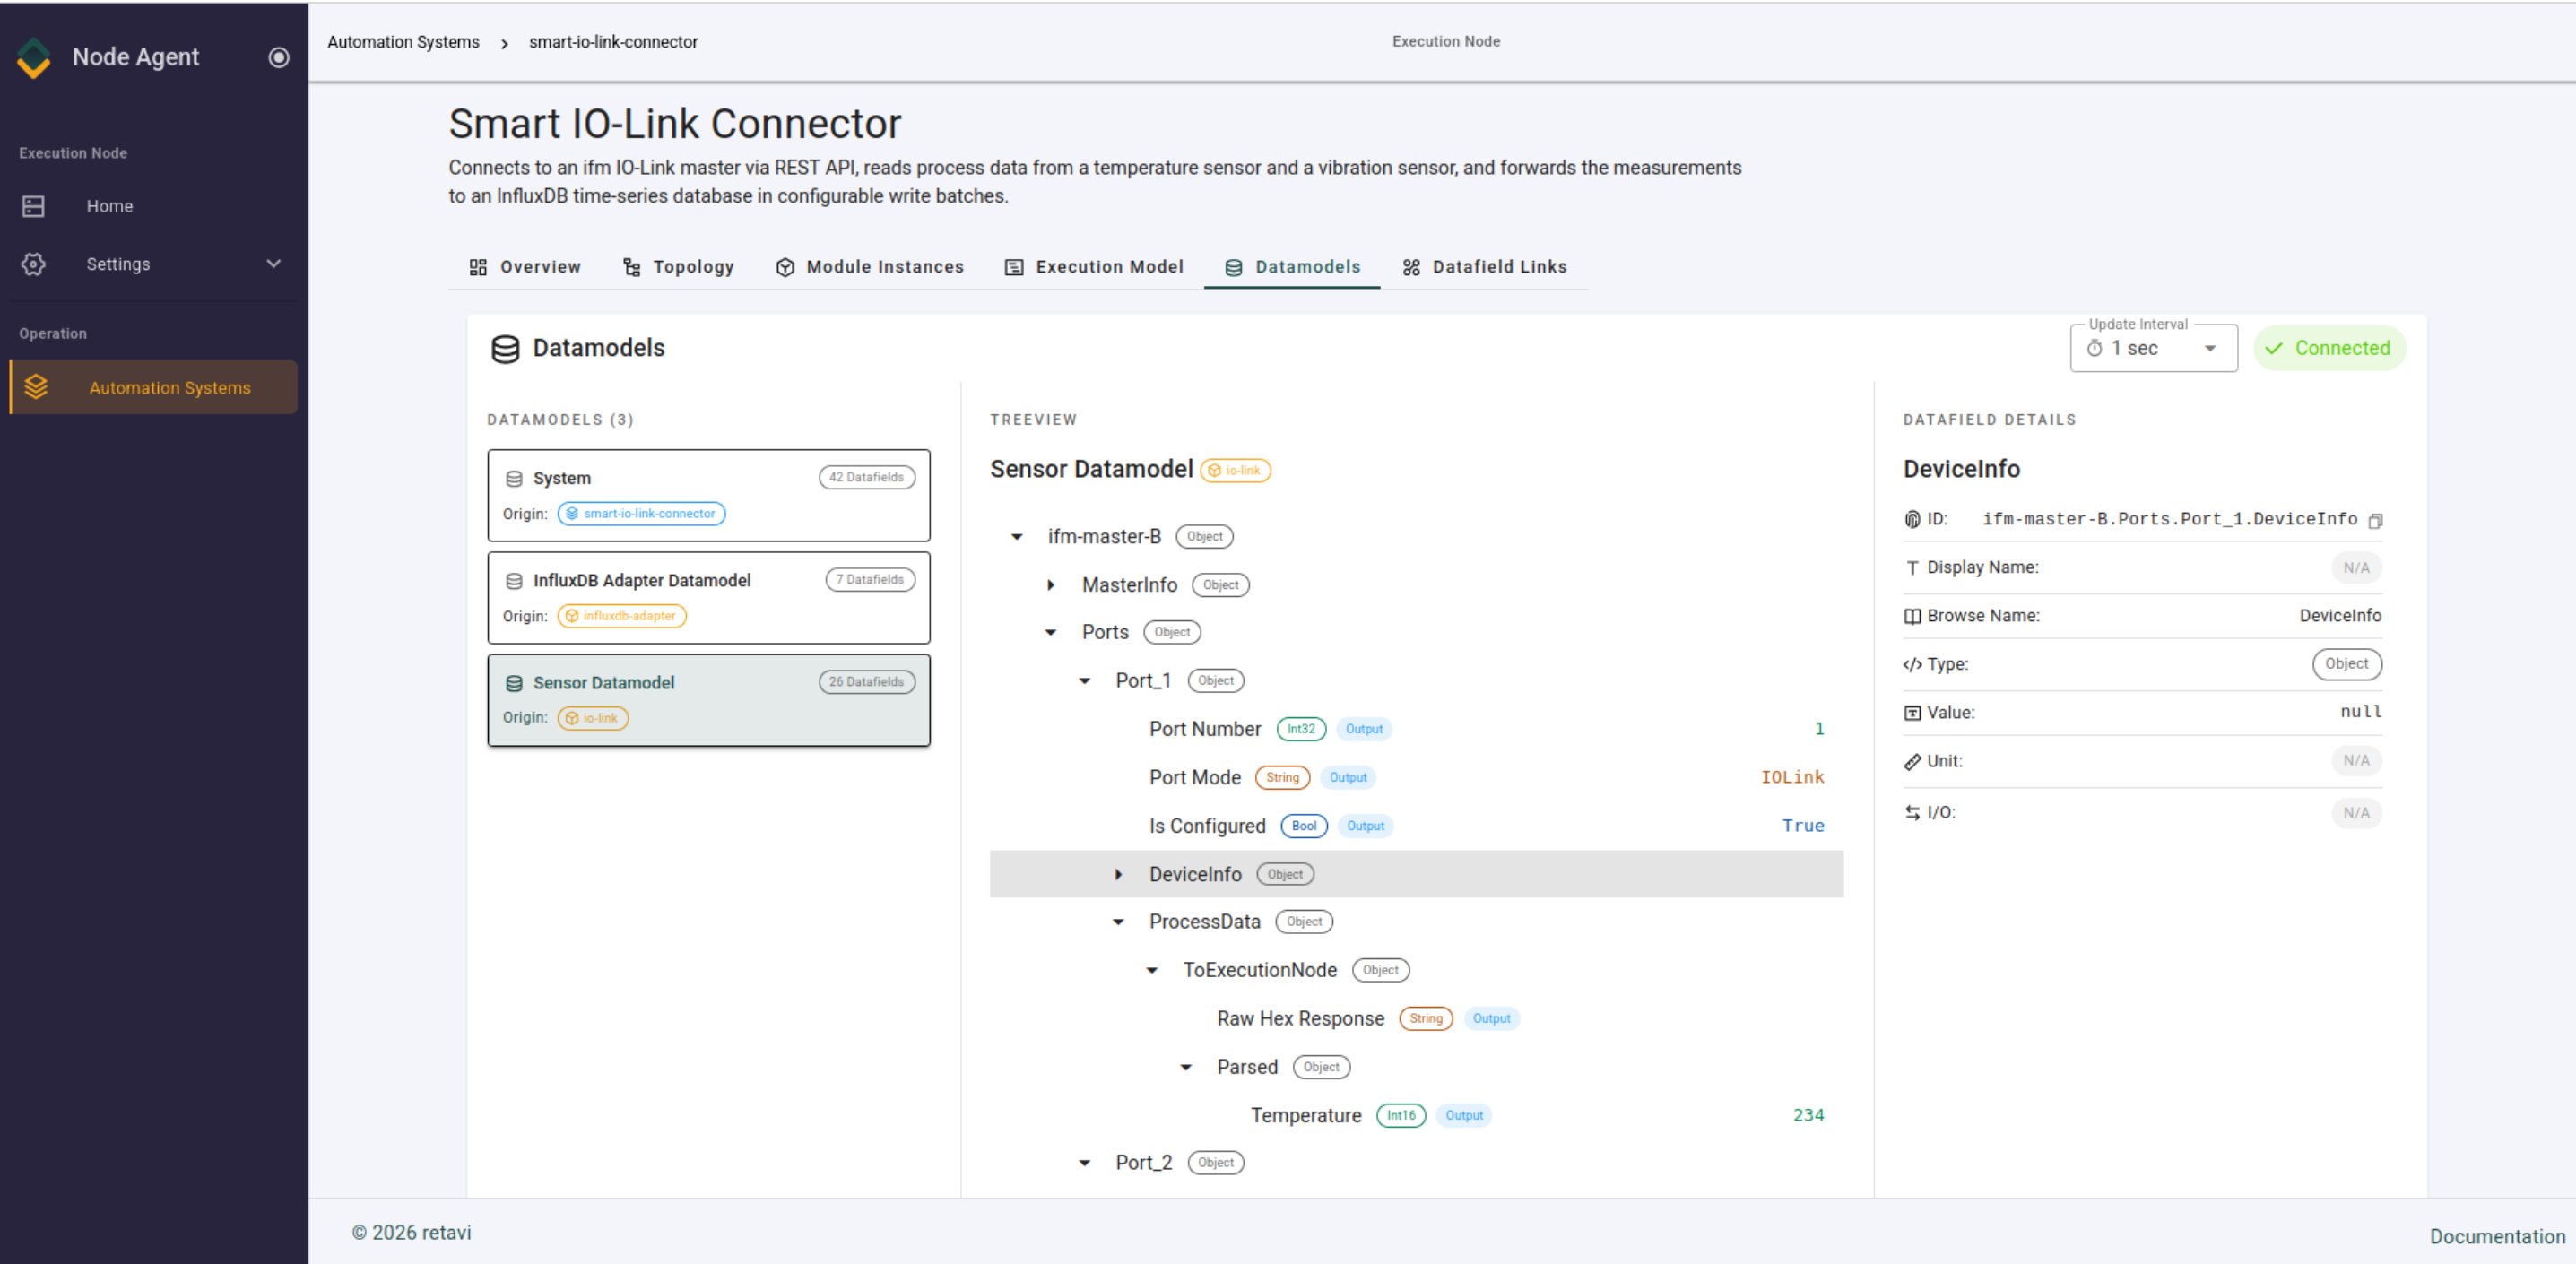Expand the MasterInfo tree node
2576x1264 pixels.
[x=1050, y=585]
